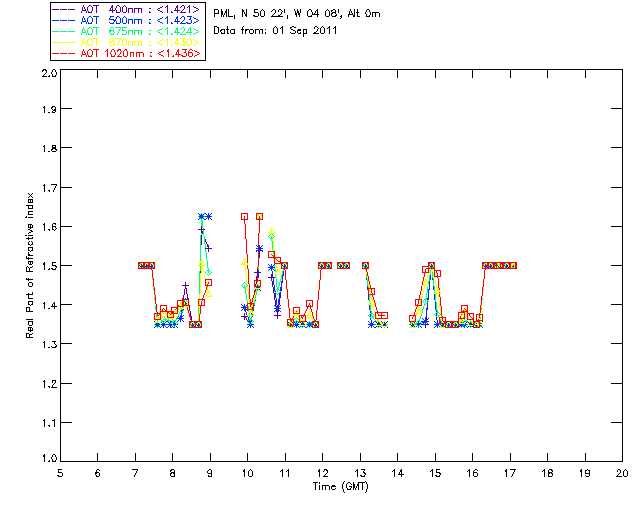
Task: Click the 1.6 y-axis tick label
Action: (49, 227)
